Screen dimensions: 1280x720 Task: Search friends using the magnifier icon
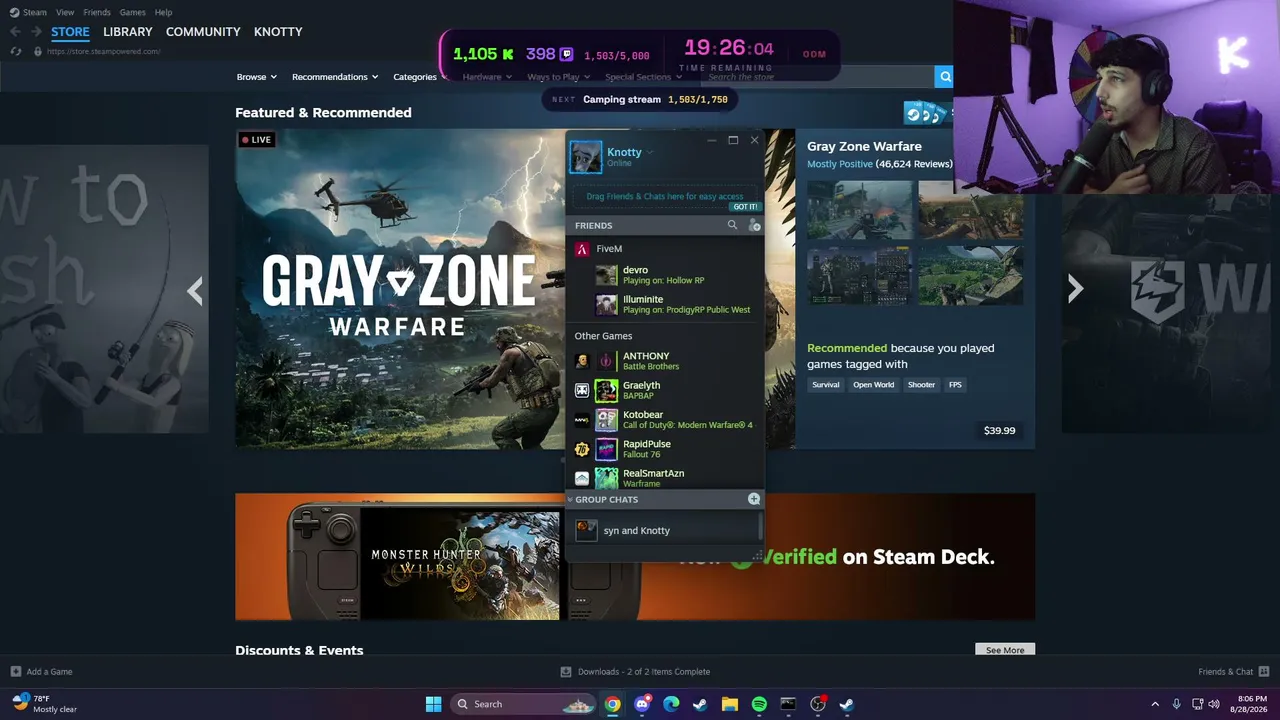[732, 226]
